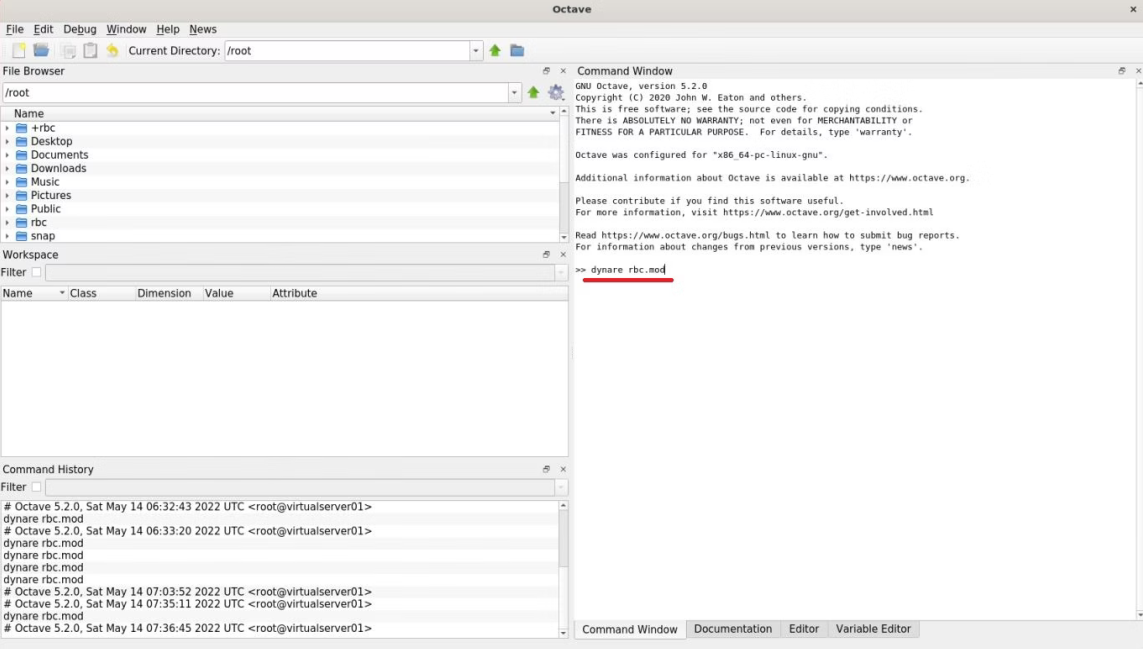Undock the Command Window panel
The image size is (1143, 649).
click(1122, 71)
